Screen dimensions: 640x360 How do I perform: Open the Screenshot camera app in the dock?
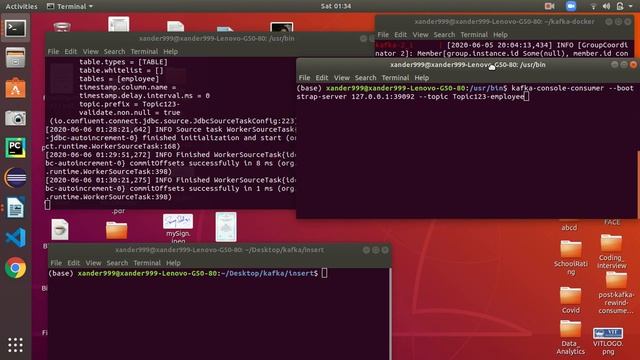pos(16,118)
